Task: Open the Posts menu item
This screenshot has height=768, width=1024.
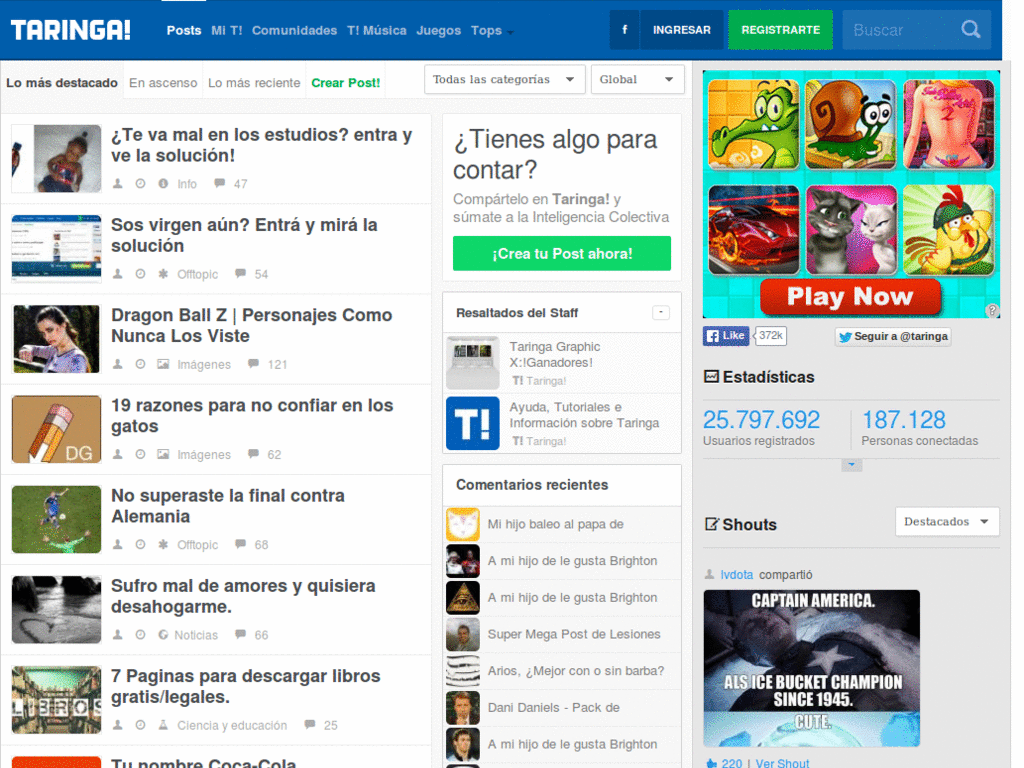Action: pos(184,30)
